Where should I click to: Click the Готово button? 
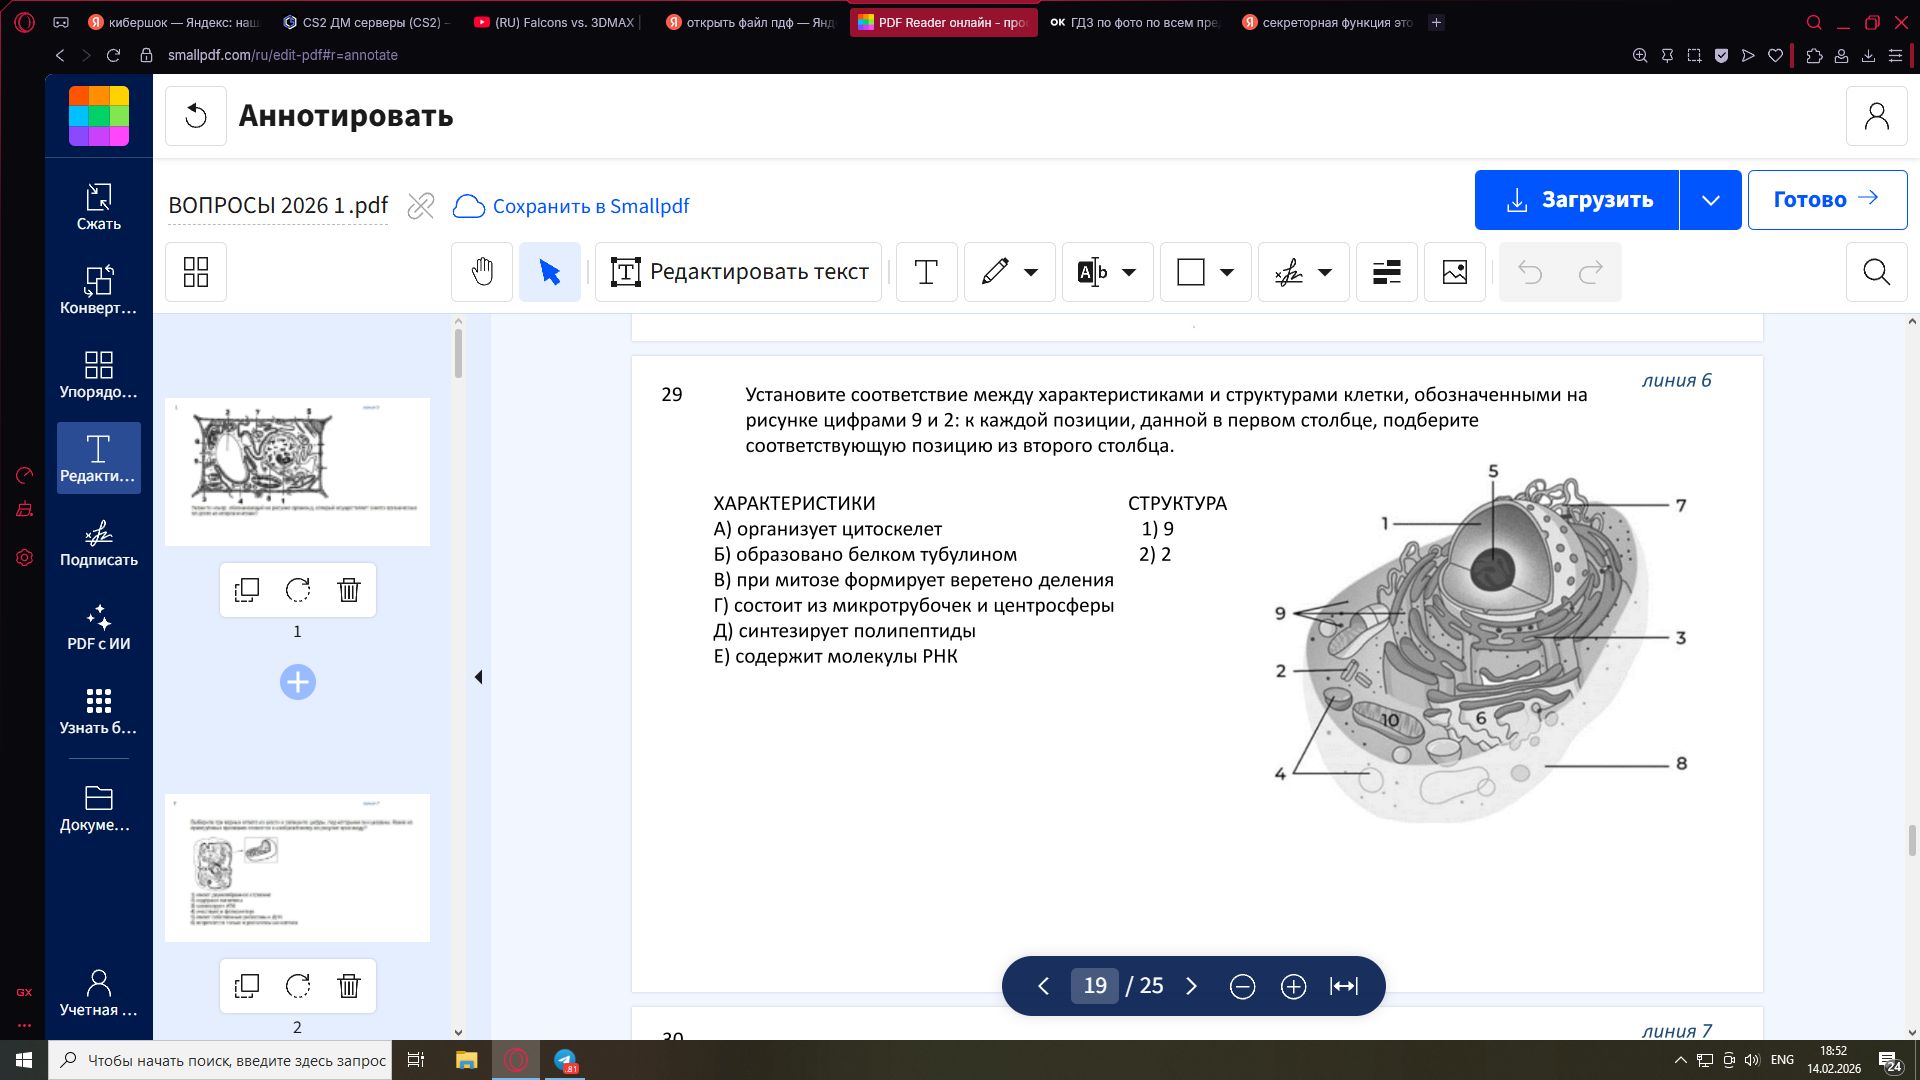(1827, 200)
